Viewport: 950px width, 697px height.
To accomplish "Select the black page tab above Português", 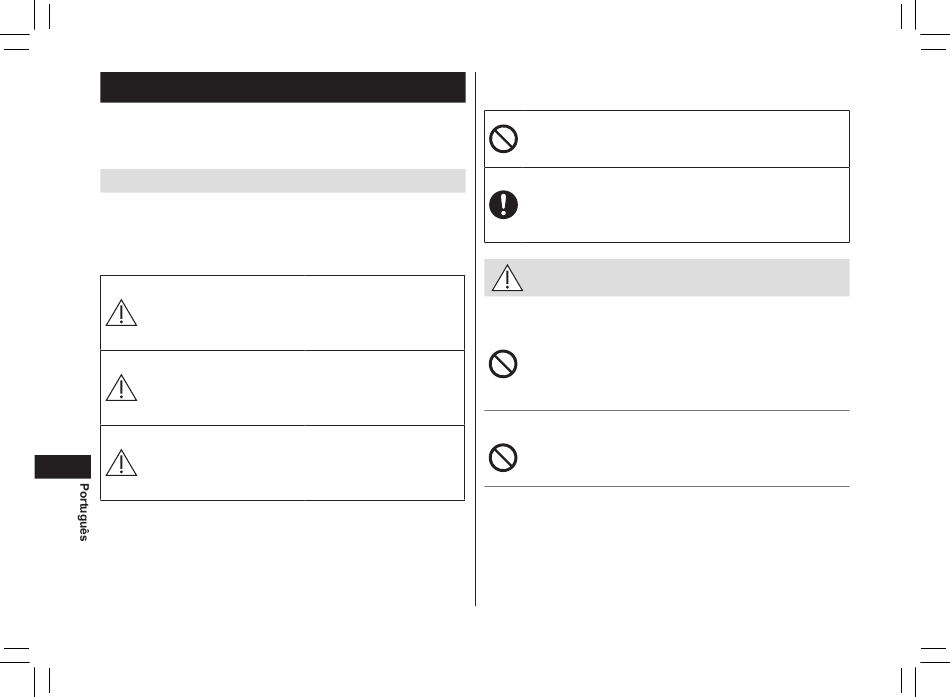I will 62,467.
